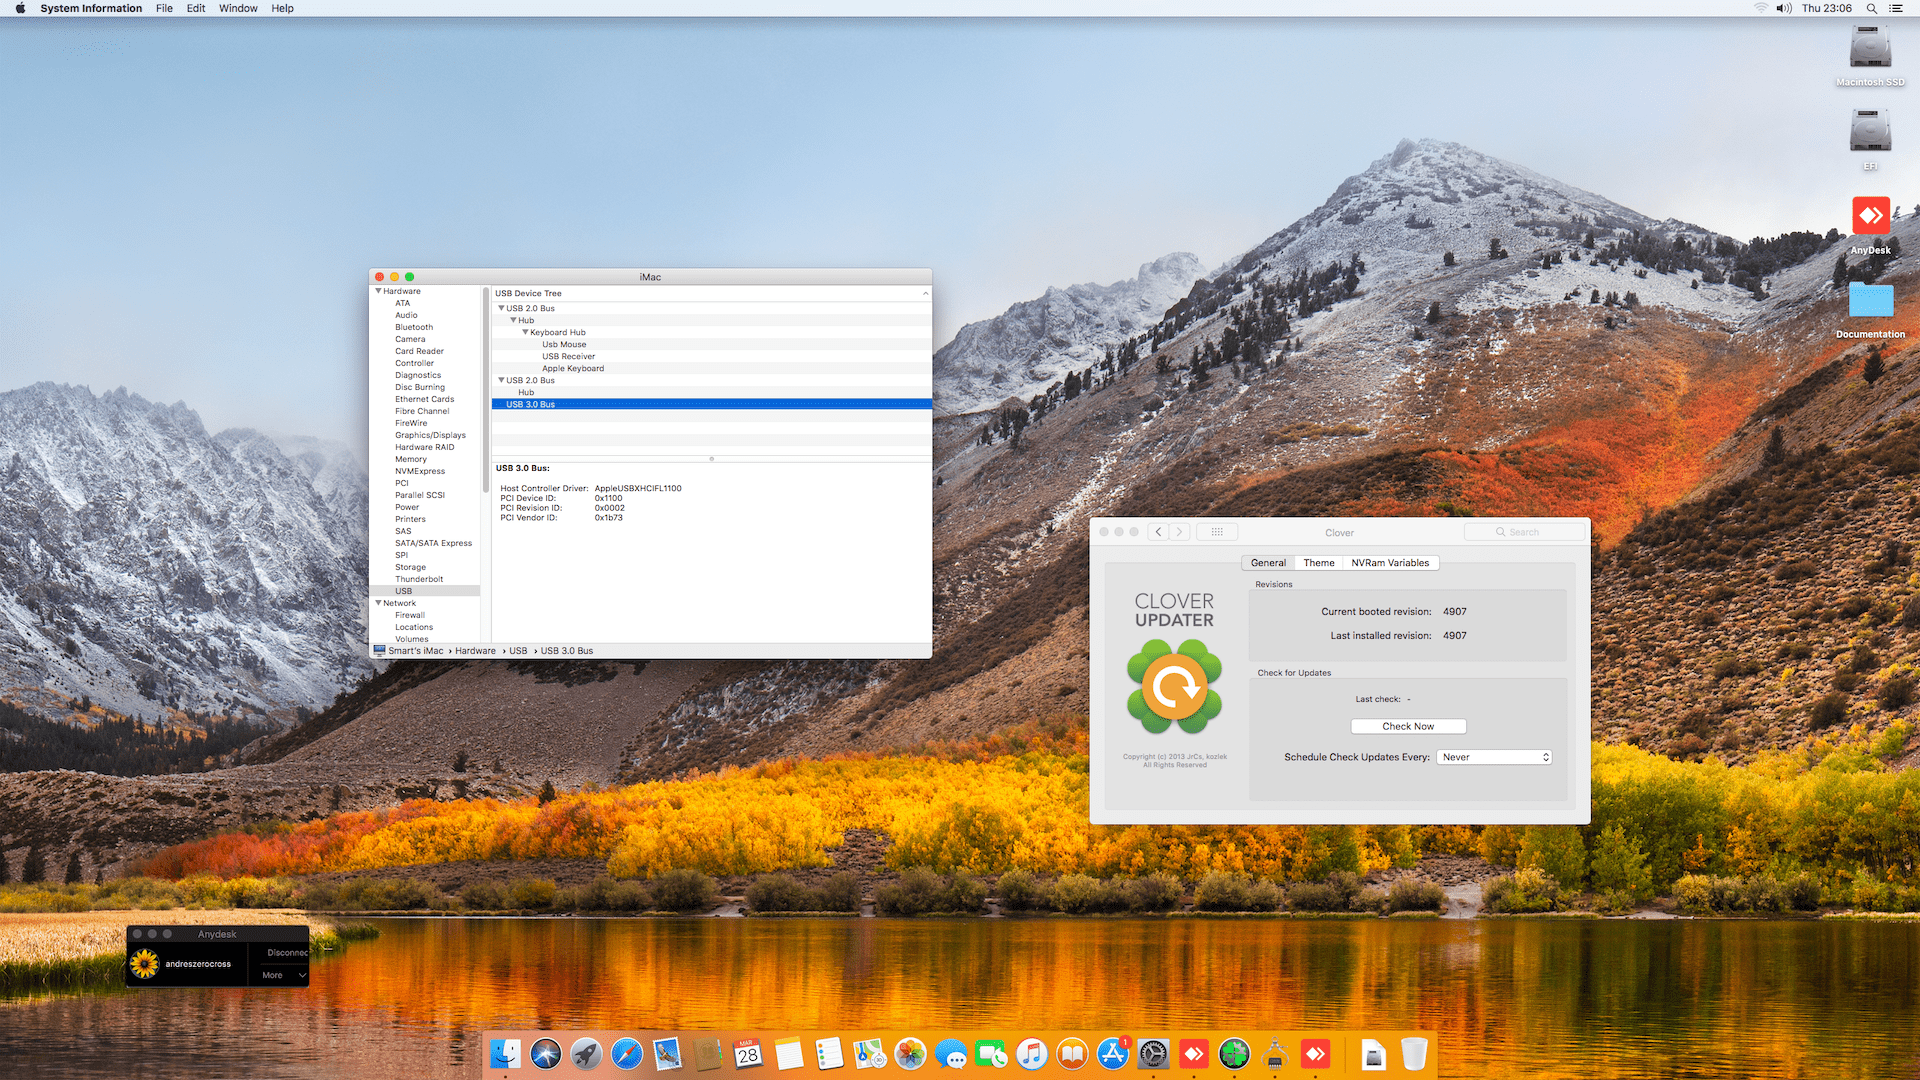Collapse the Keyboard Hub node
The width and height of the screenshot is (1920, 1080).
[x=525, y=332]
